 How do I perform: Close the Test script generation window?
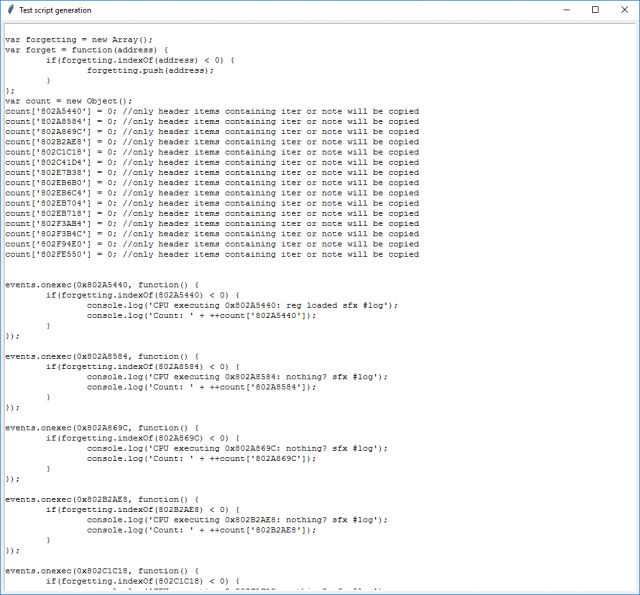coord(625,9)
